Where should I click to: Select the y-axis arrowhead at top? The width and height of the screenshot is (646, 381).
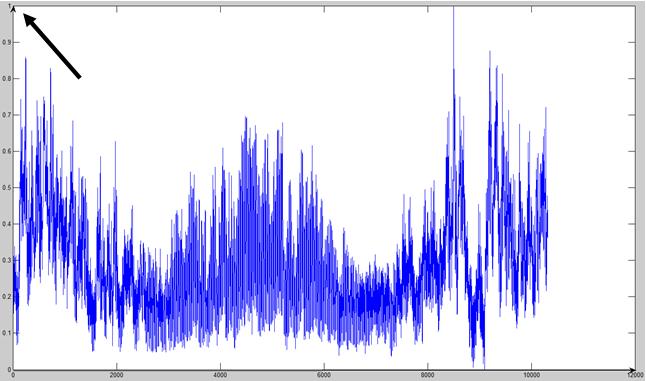(x=13, y=8)
